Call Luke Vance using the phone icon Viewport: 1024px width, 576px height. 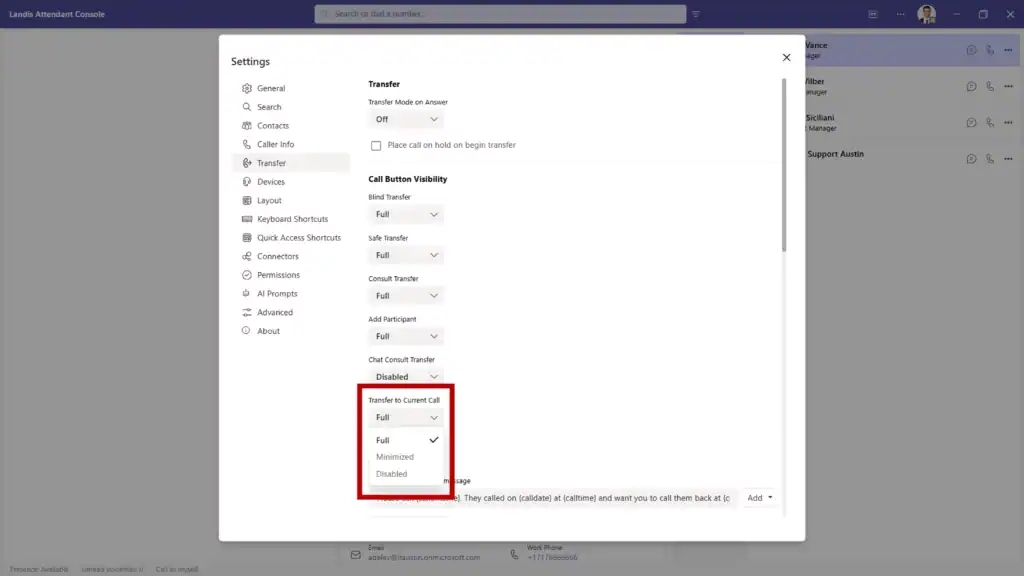[989, 49]
